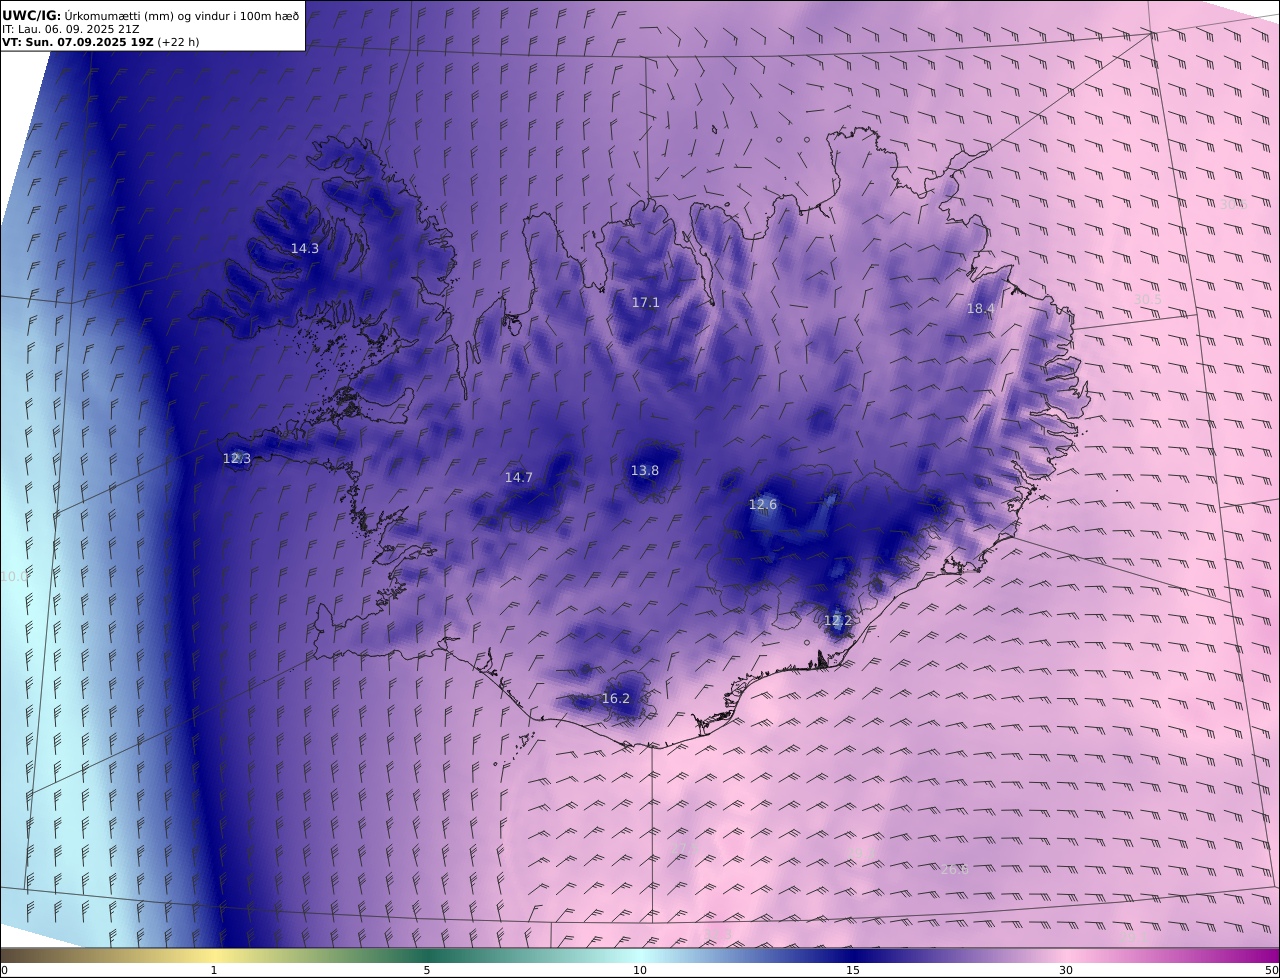Click the VT: Sun. 07.09.2025 19Z line
This screenshot has width=1280, height=978.
[x=78, y=42]
